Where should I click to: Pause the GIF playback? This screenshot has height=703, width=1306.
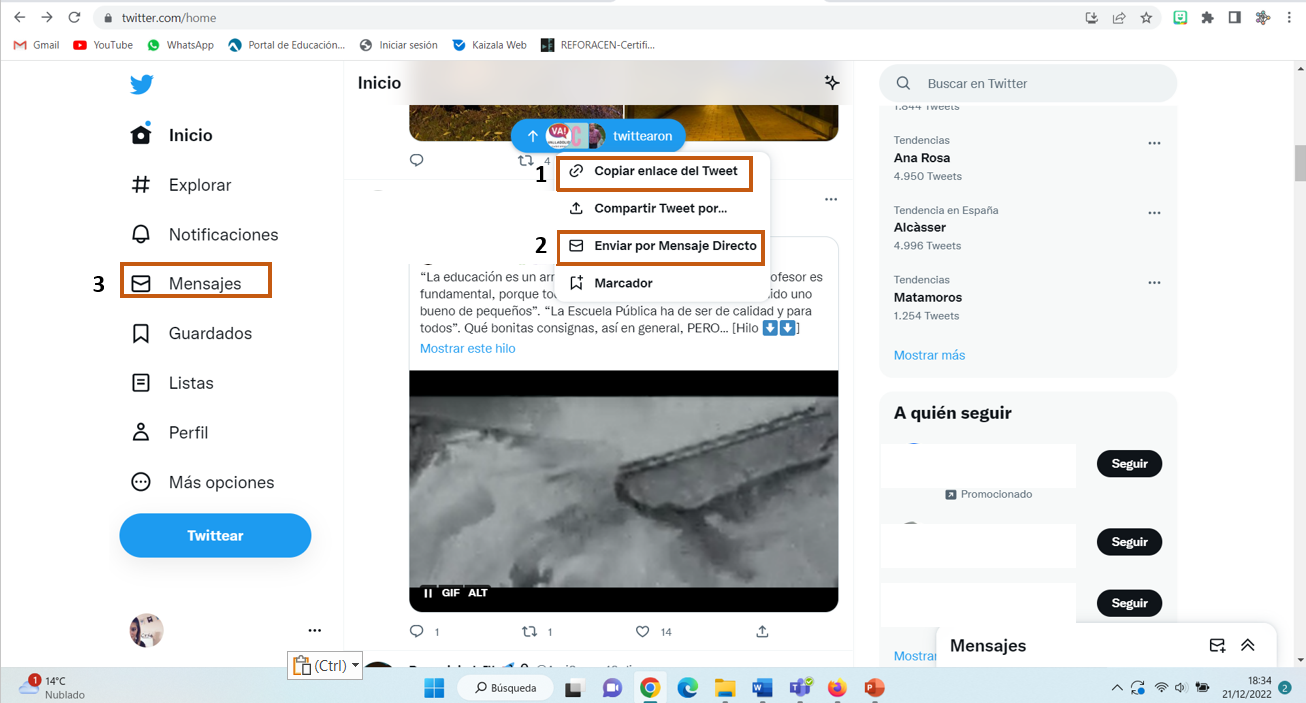(x=428, y=593)
